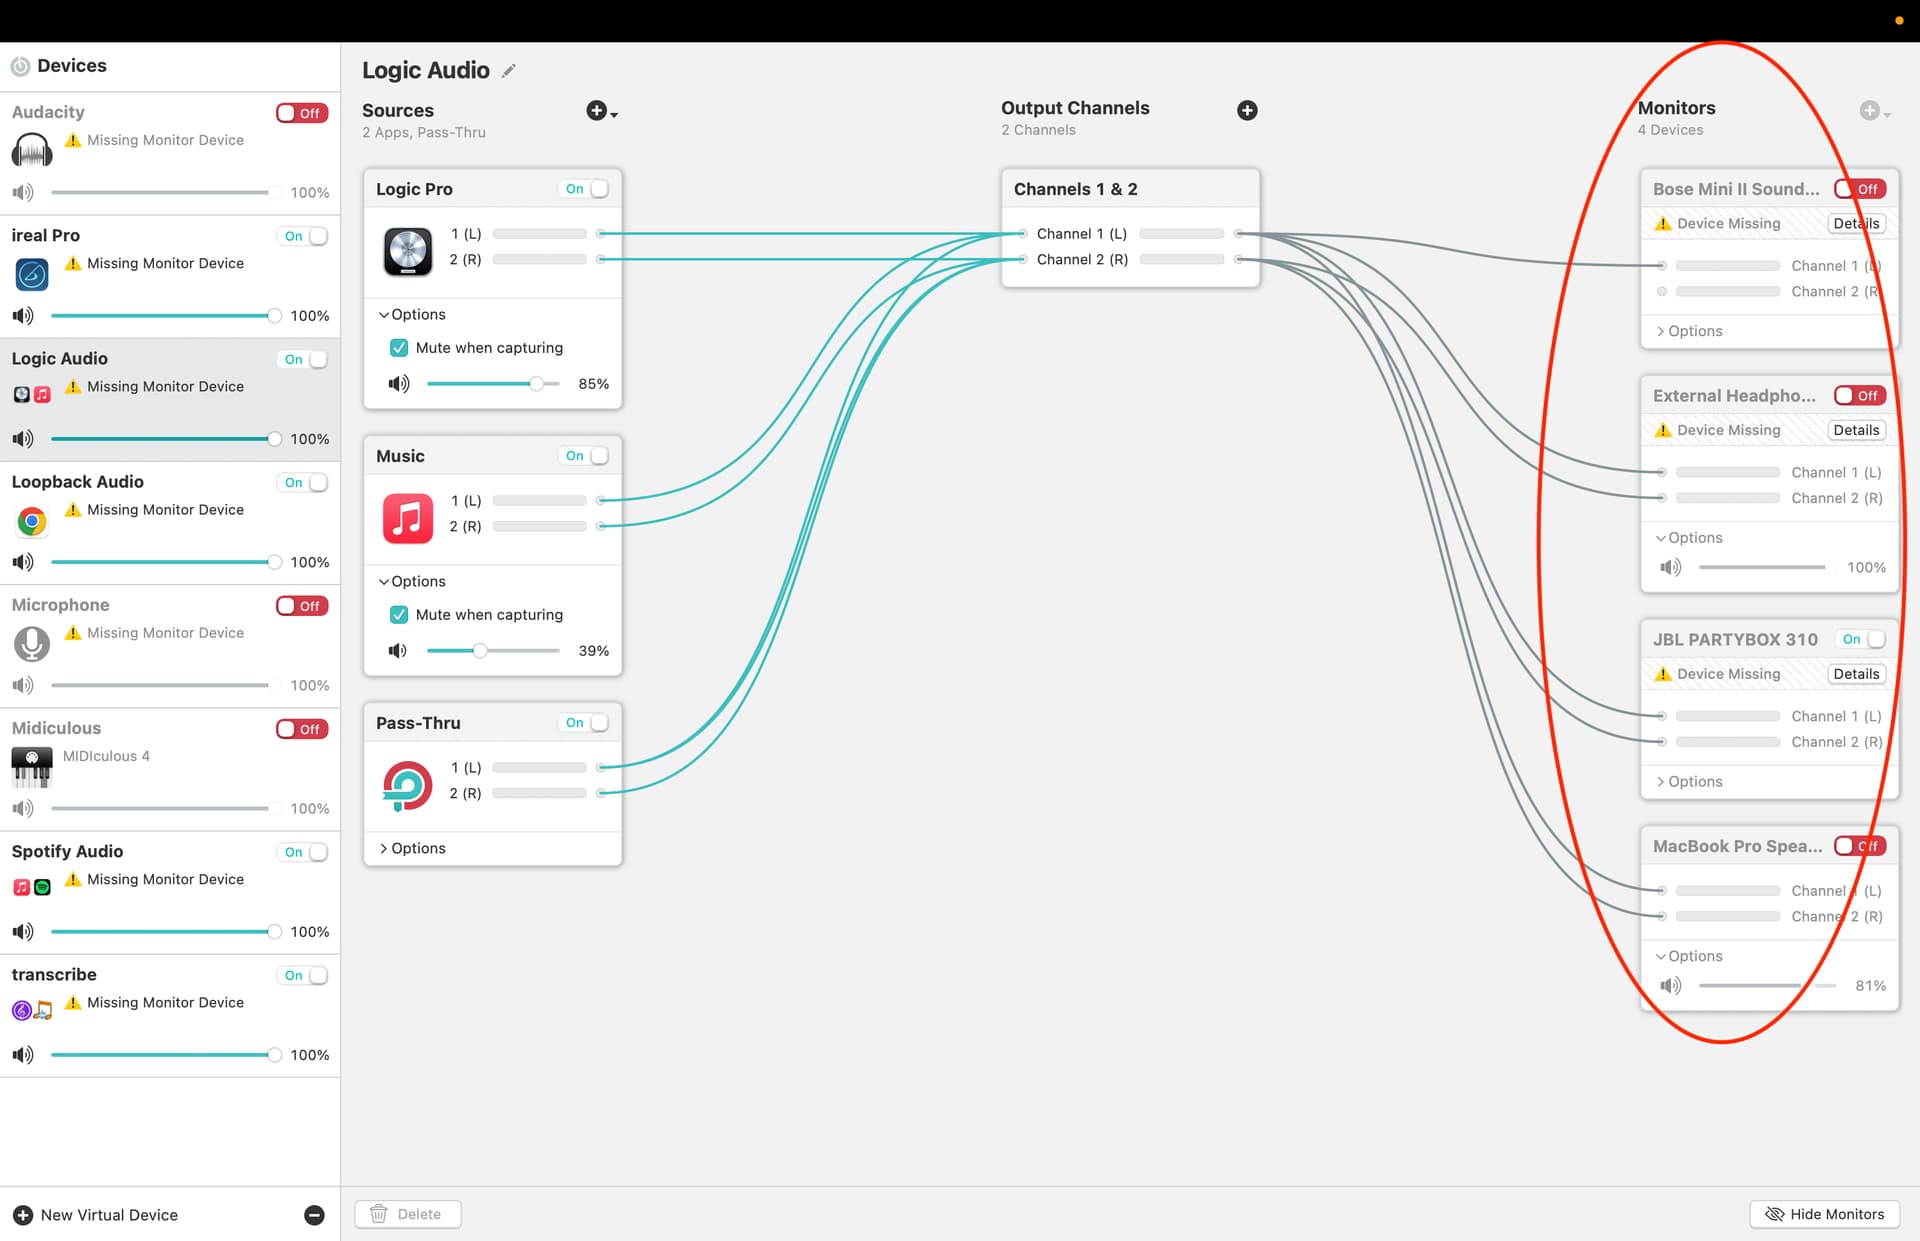Screen dimensions: 1920x1241
Task: Remove device with minus icon at bottom
Action: 314,1215
